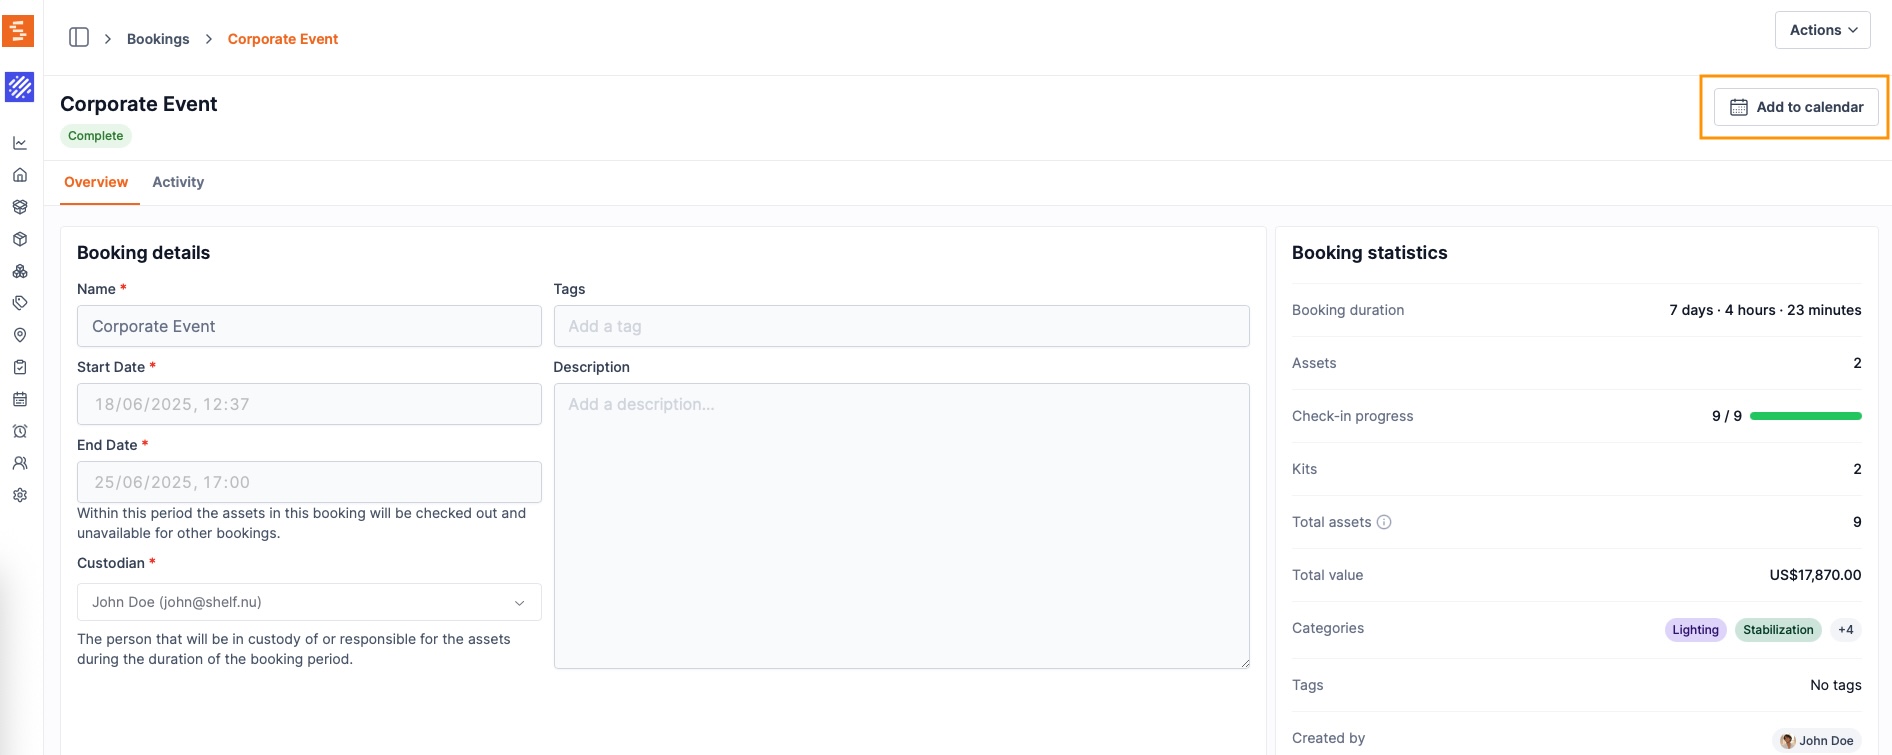Go to Home via sidebar house icon
Viewport: 1892px width, 755px height.
20,175
